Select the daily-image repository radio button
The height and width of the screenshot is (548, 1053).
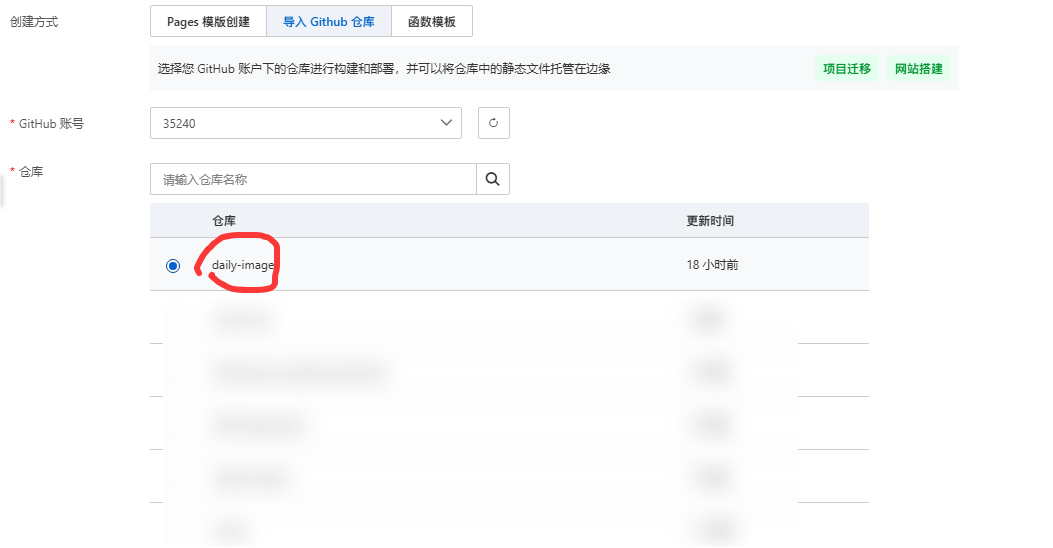point(173,266)
